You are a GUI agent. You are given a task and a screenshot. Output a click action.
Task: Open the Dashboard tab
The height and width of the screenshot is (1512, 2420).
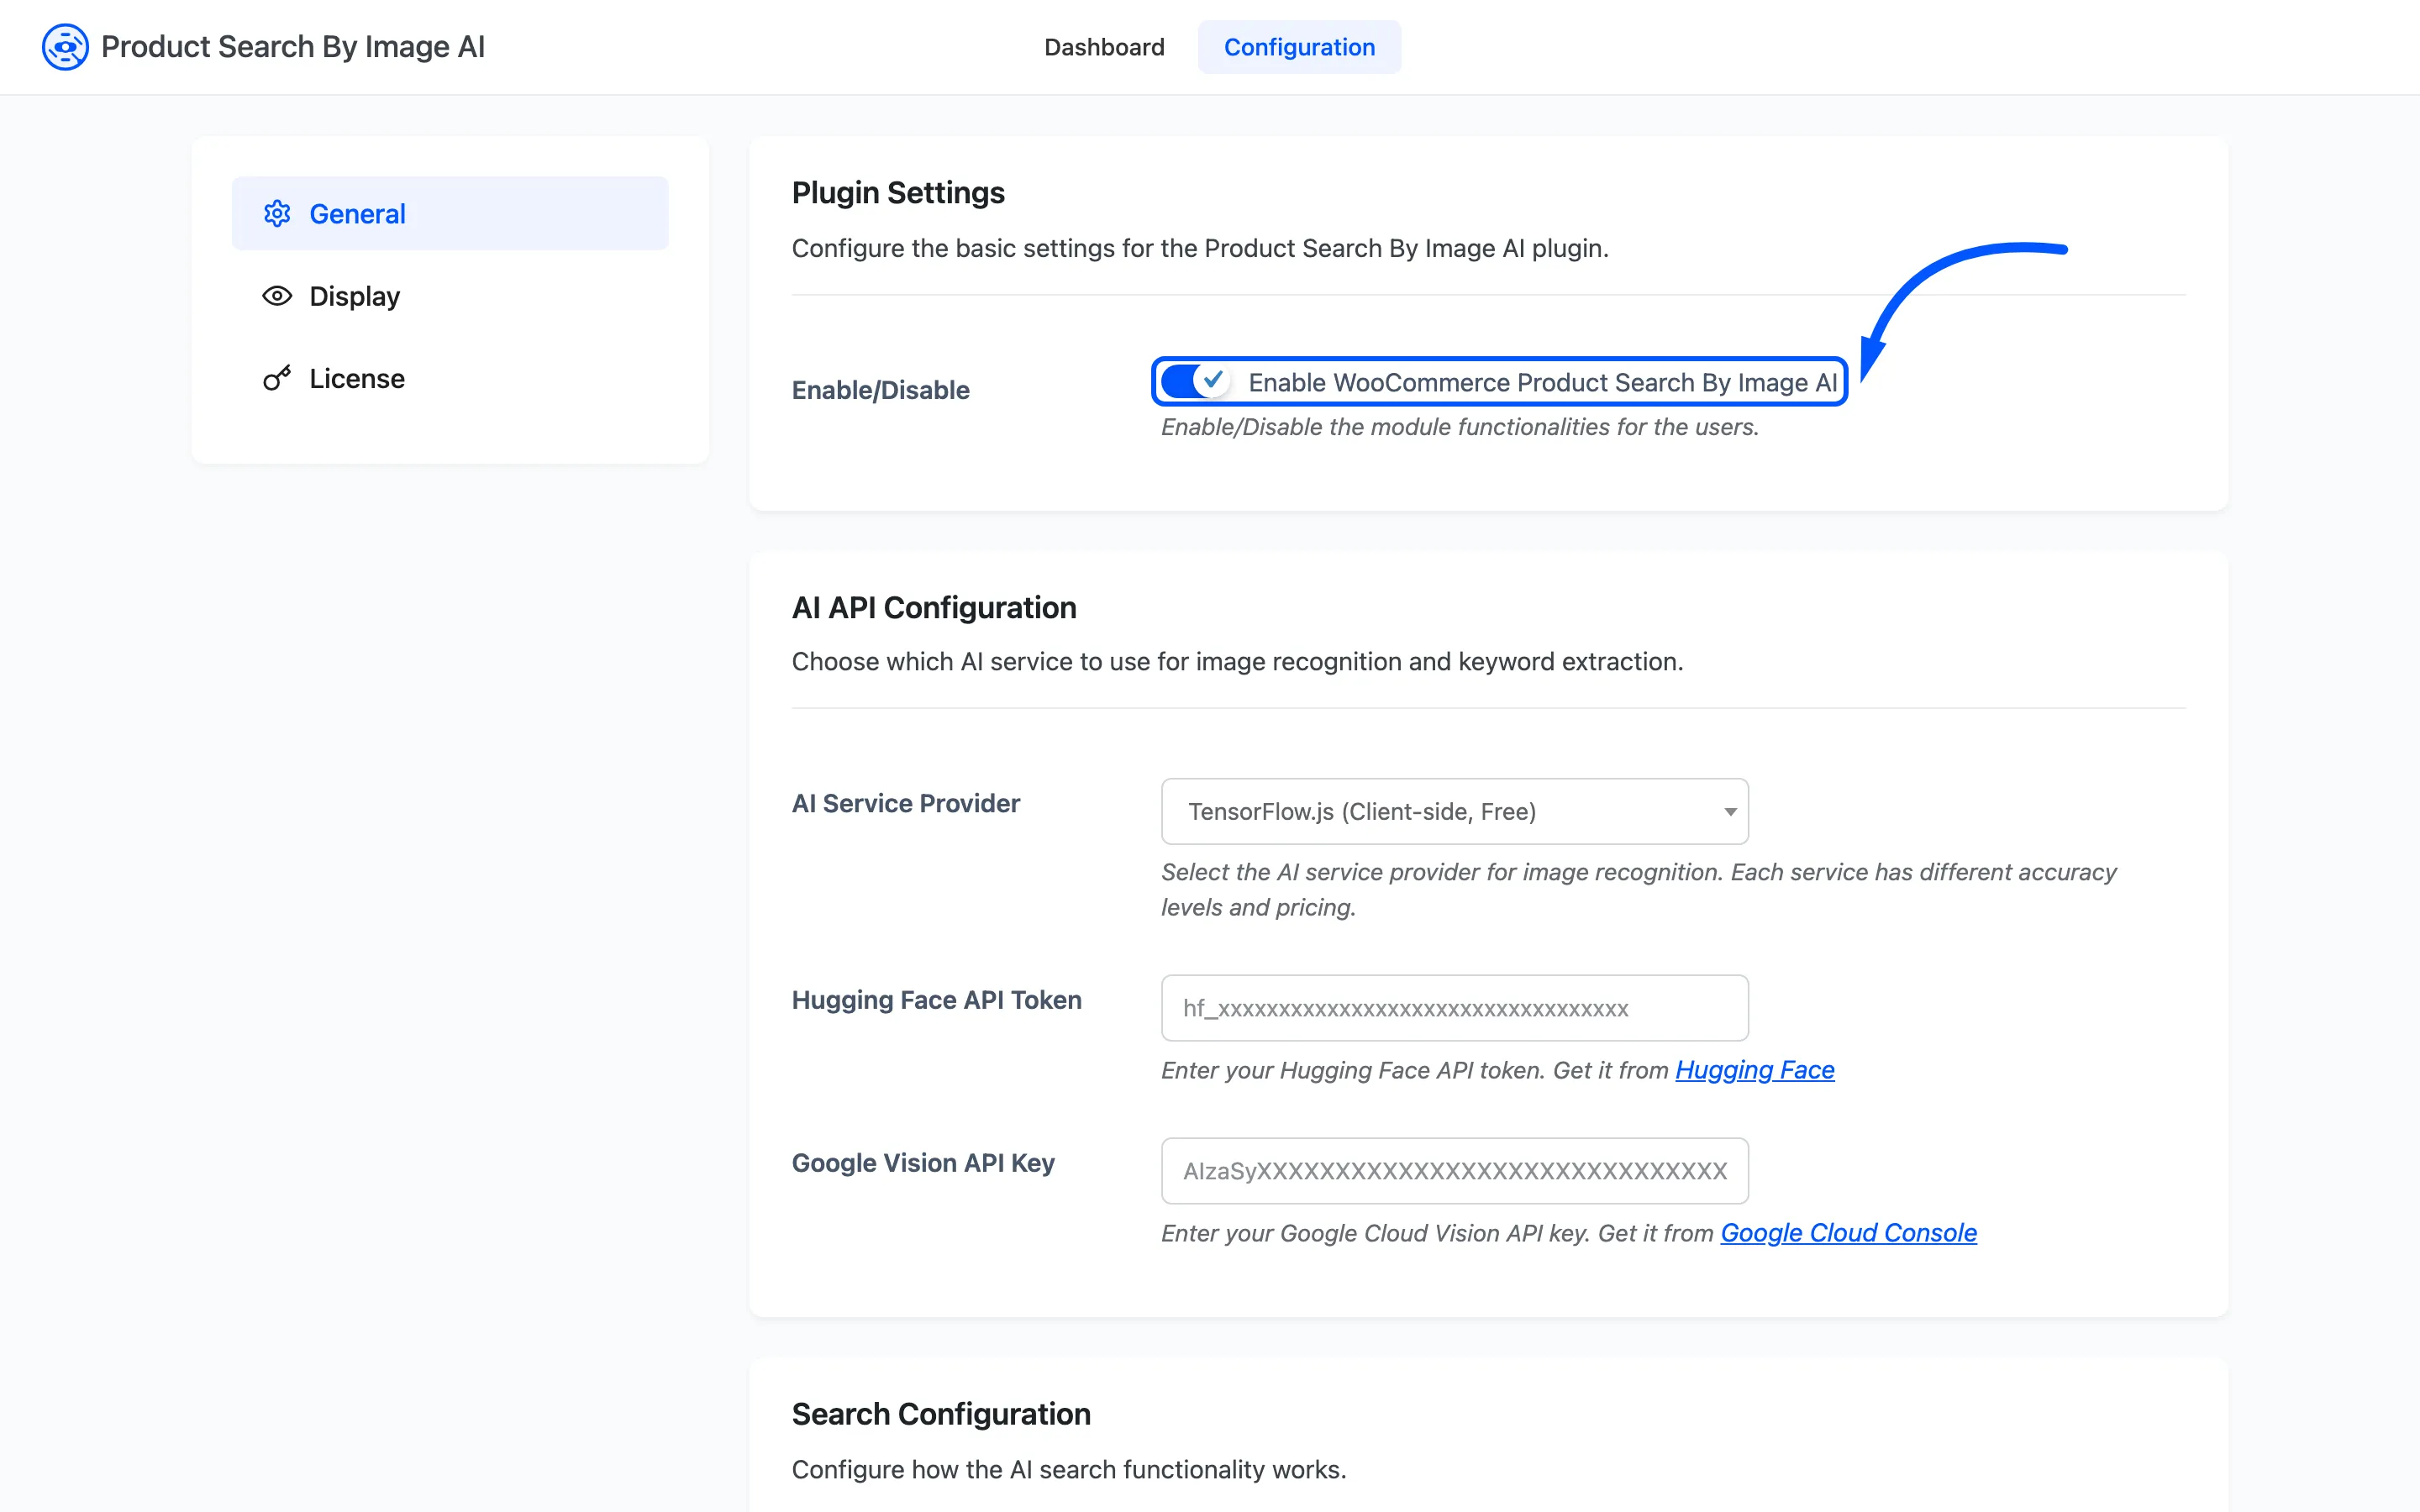pyautogui.click(x=1104, y=47)
